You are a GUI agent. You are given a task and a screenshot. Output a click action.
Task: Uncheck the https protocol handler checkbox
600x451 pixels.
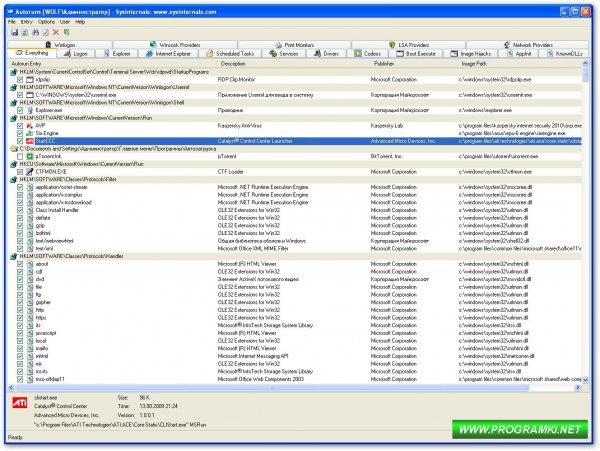click(x=20, y=317)
